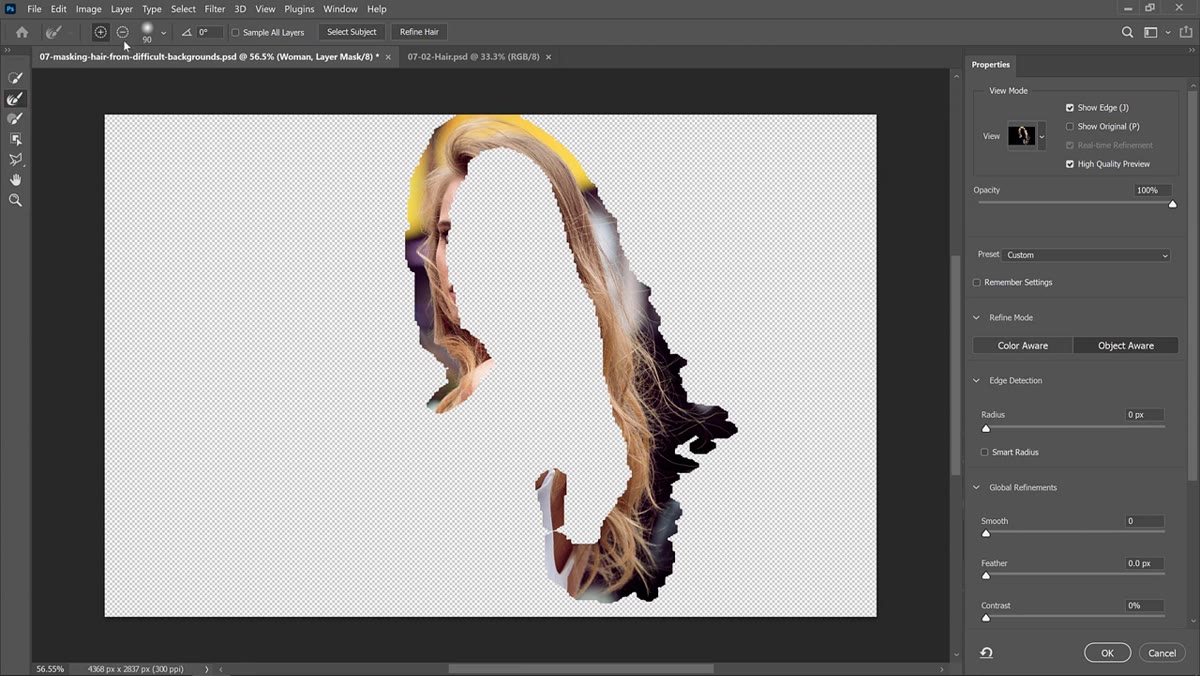This screenshot has height=676, width=1200.
Task: Open the workspace switcher dropdown arrow
Action: (x=1167, y=33)
